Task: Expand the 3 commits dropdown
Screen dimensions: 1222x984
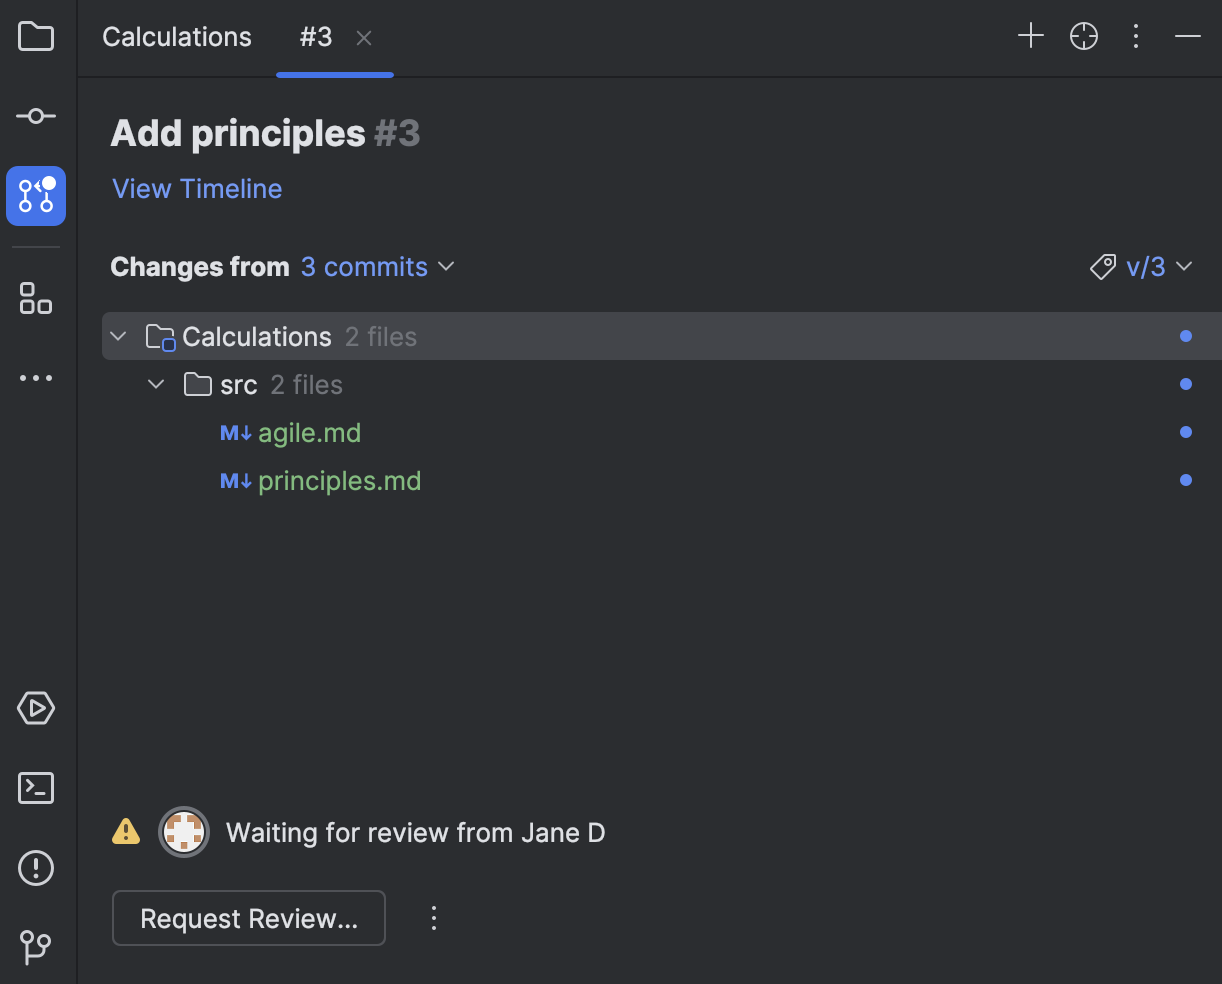Action: coord(378,266)
